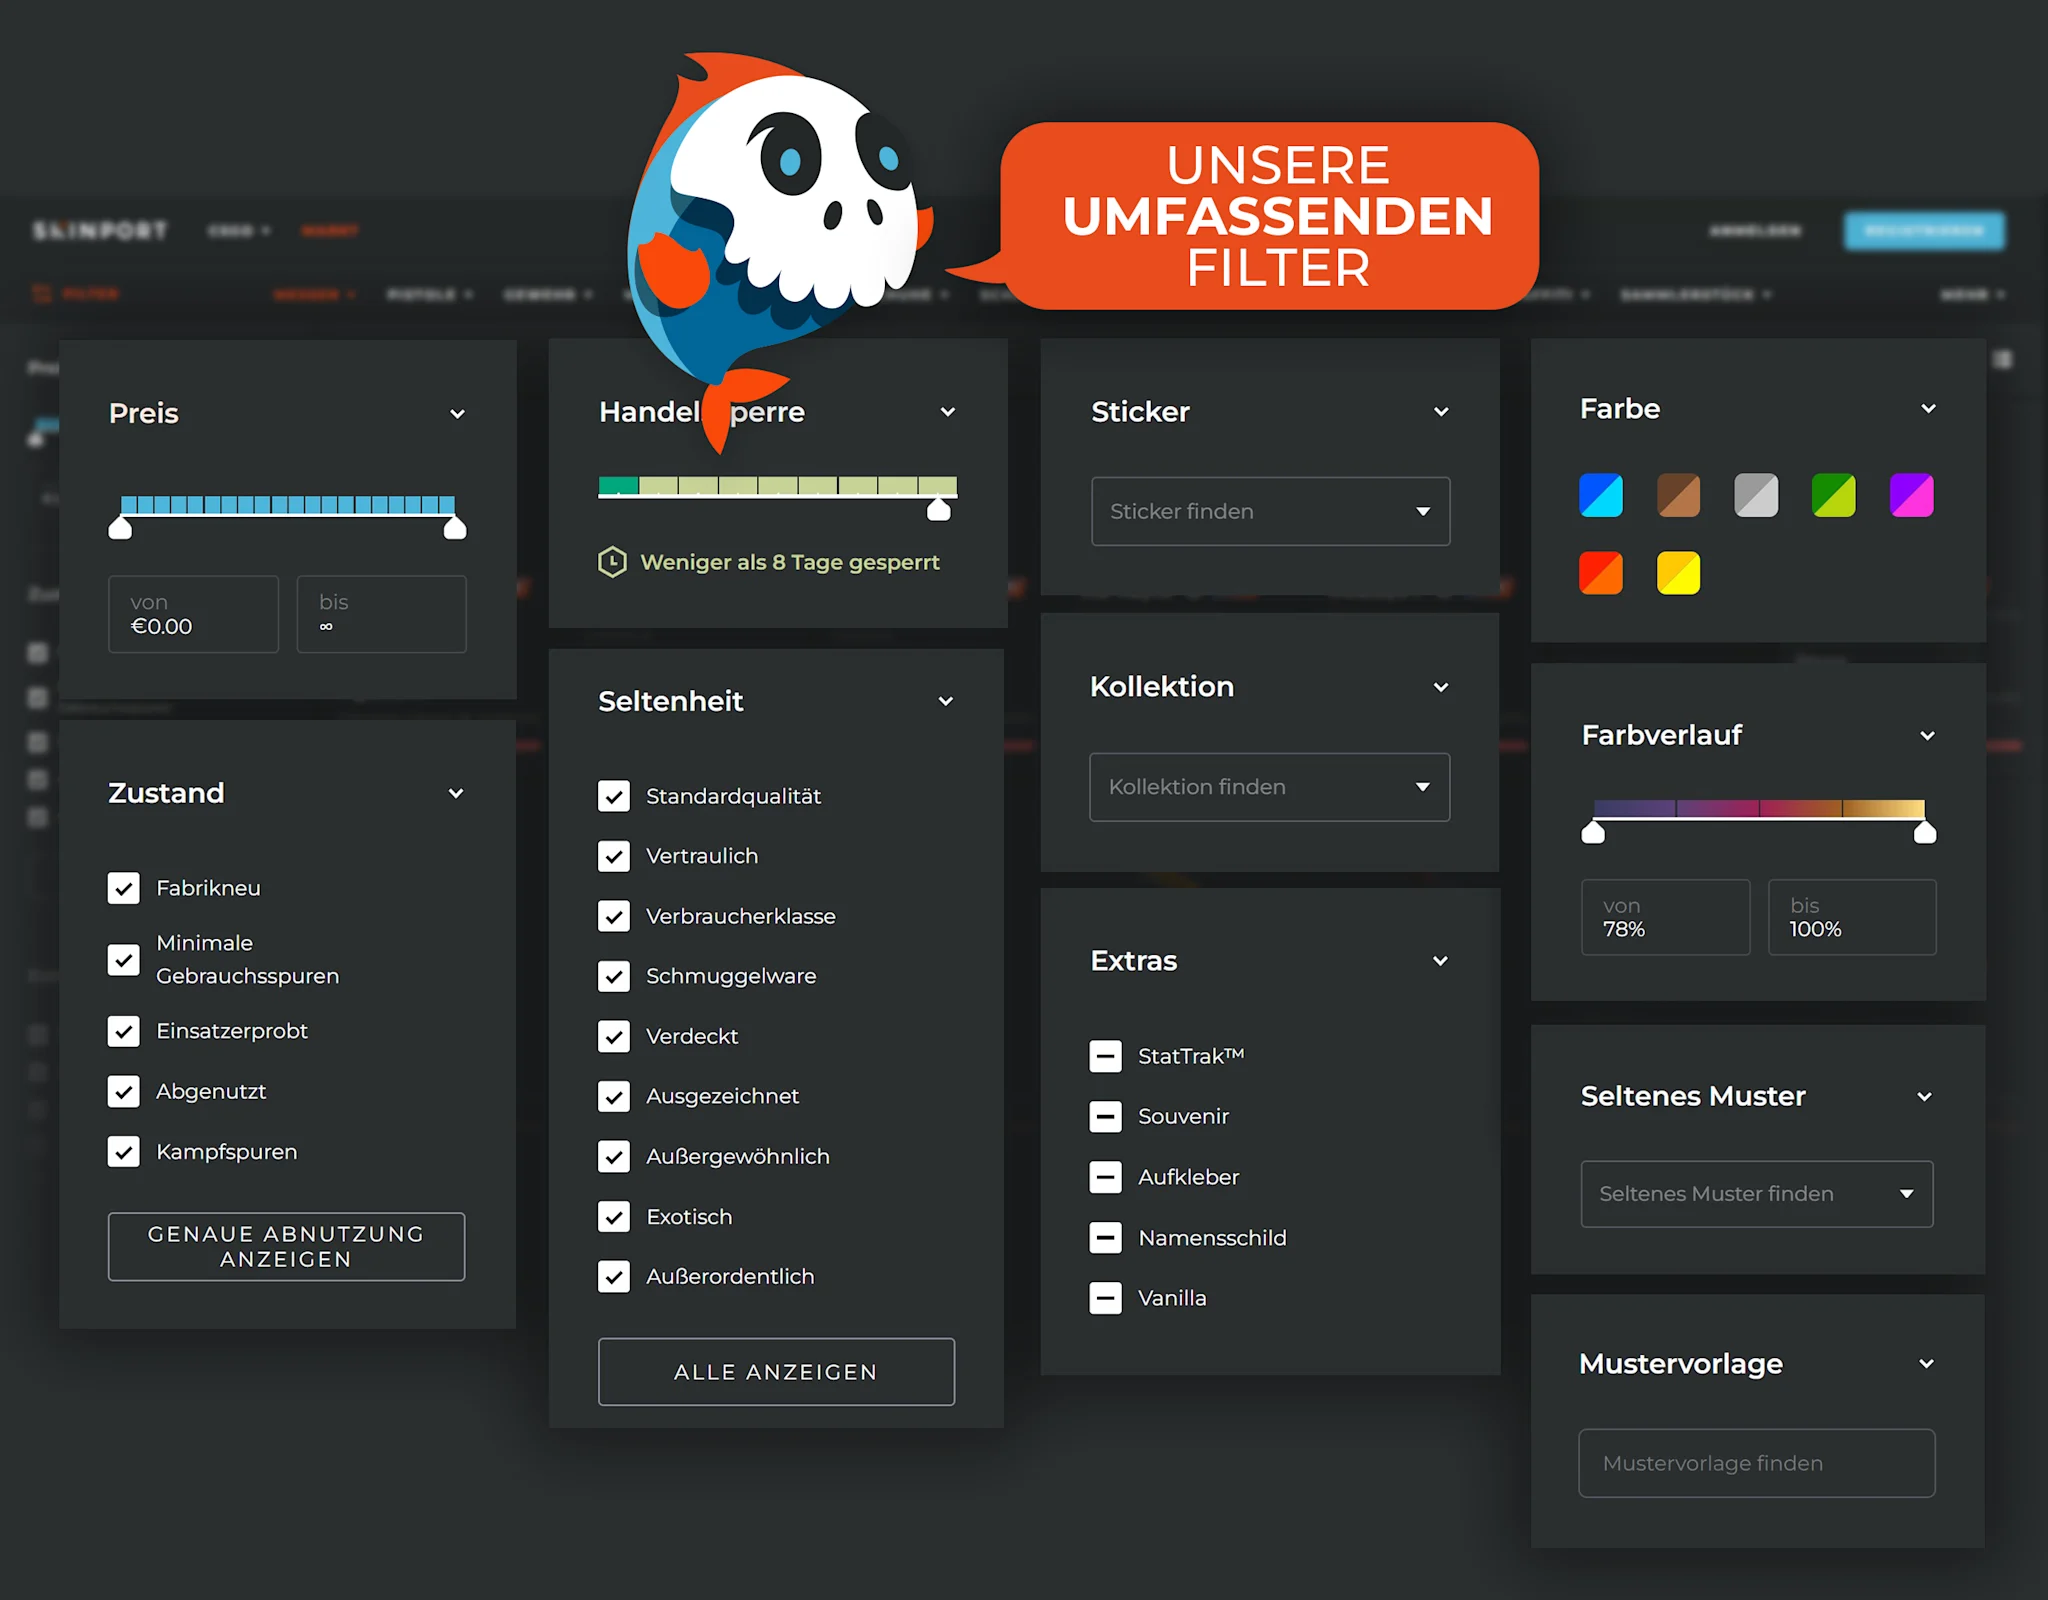2048x1600 pixels.
Task: Click the clock icon beside trade lock text
Action: tap(612, 562)
